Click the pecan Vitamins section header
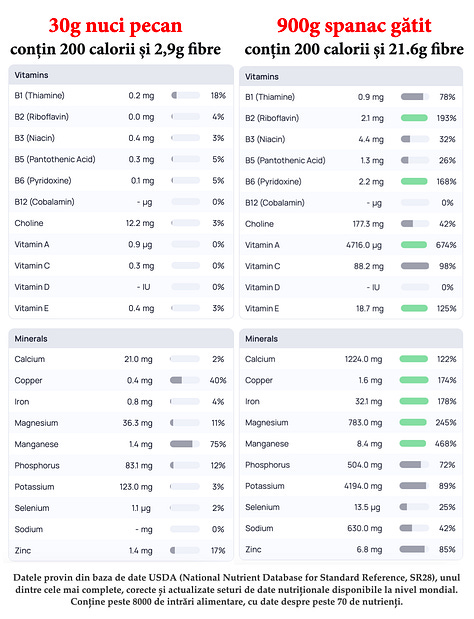Viewport: 474px width, 619px height. 121,75
